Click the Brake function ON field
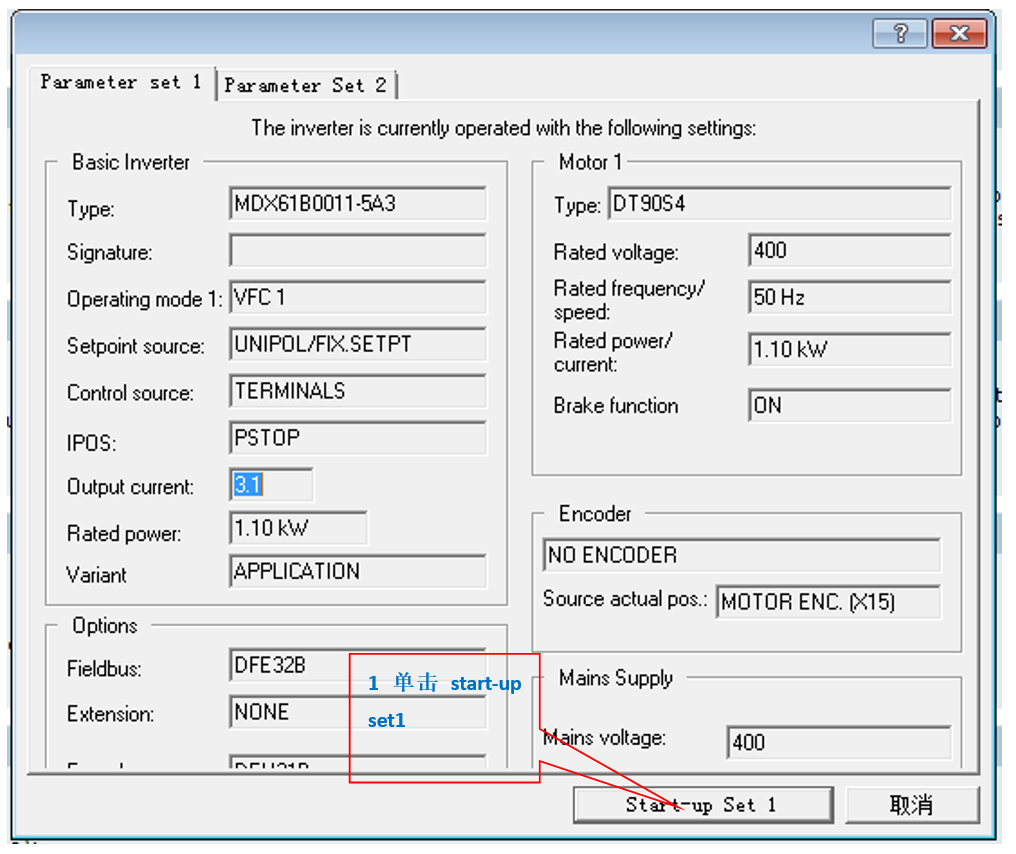Viewport: 1016px width, 854px height. (x=849, y=406)
